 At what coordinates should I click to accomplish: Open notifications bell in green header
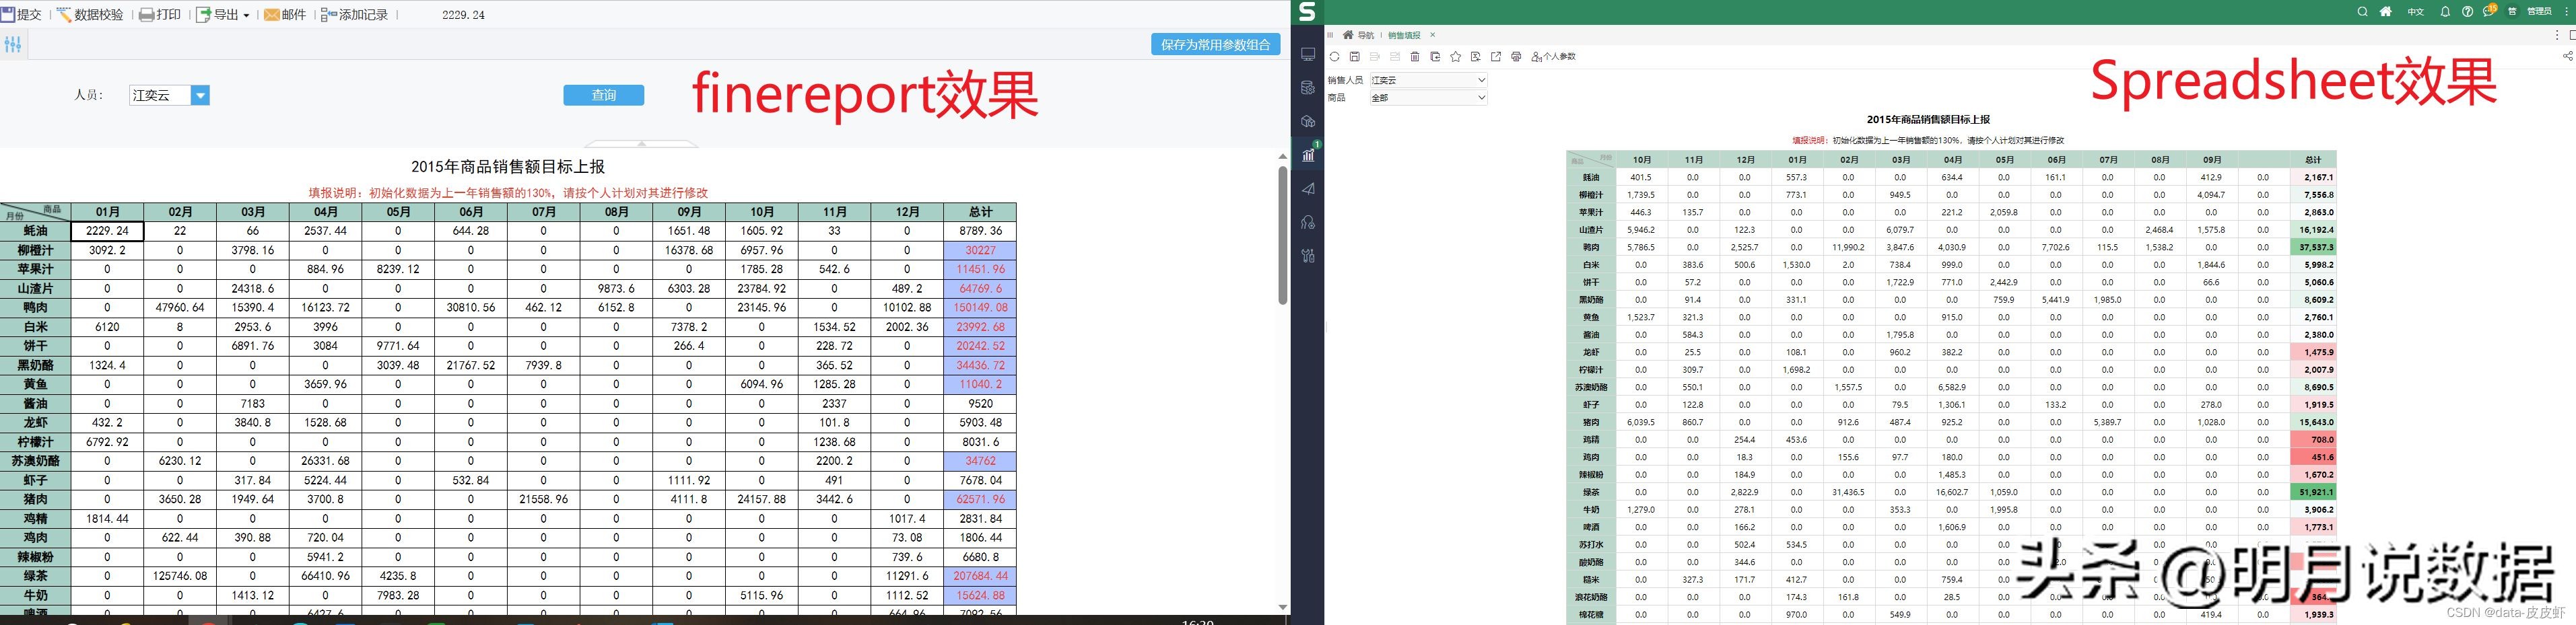(x=2445, y=12)
